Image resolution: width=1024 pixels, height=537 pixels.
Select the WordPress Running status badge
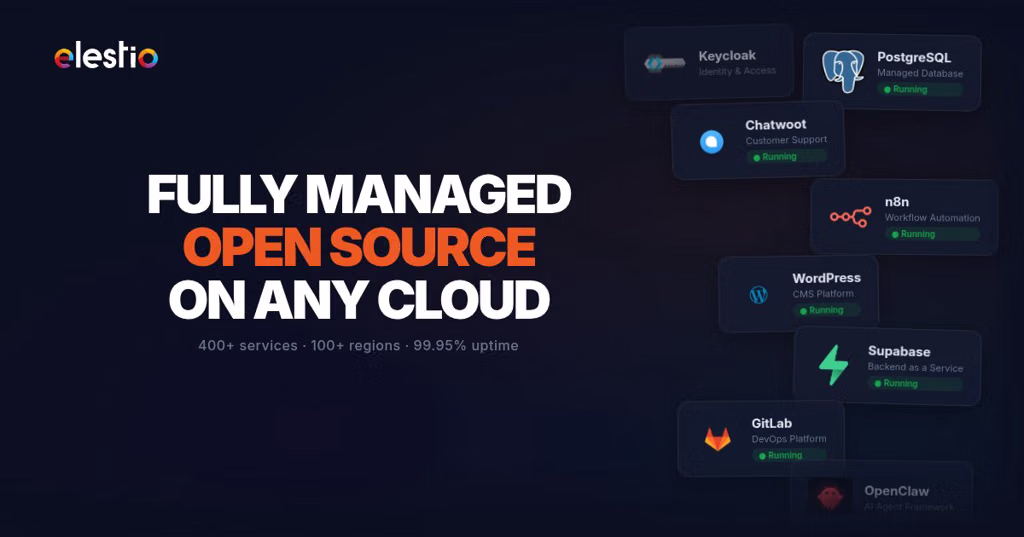coord(826,310)
